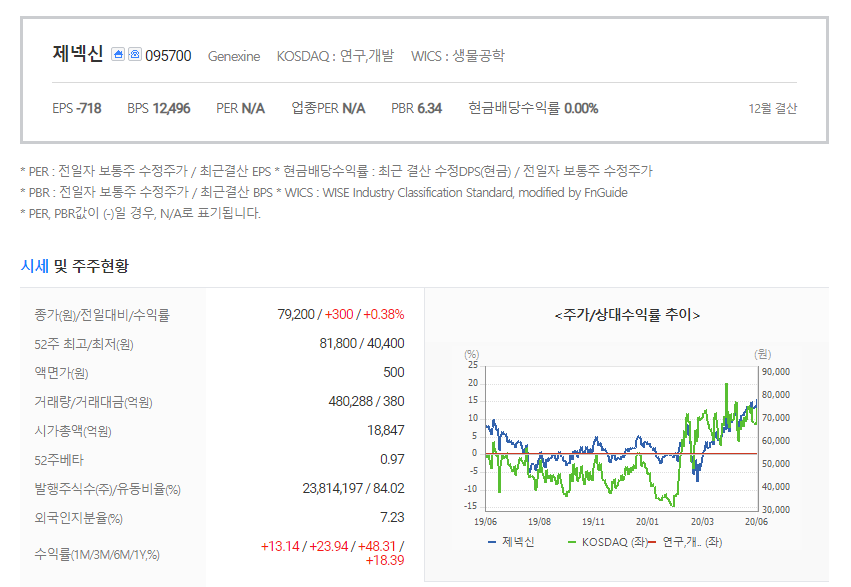851x587 pixels.
Task: Click the closing price value 79,200 / +300
Action: click(x=315, y=314)
